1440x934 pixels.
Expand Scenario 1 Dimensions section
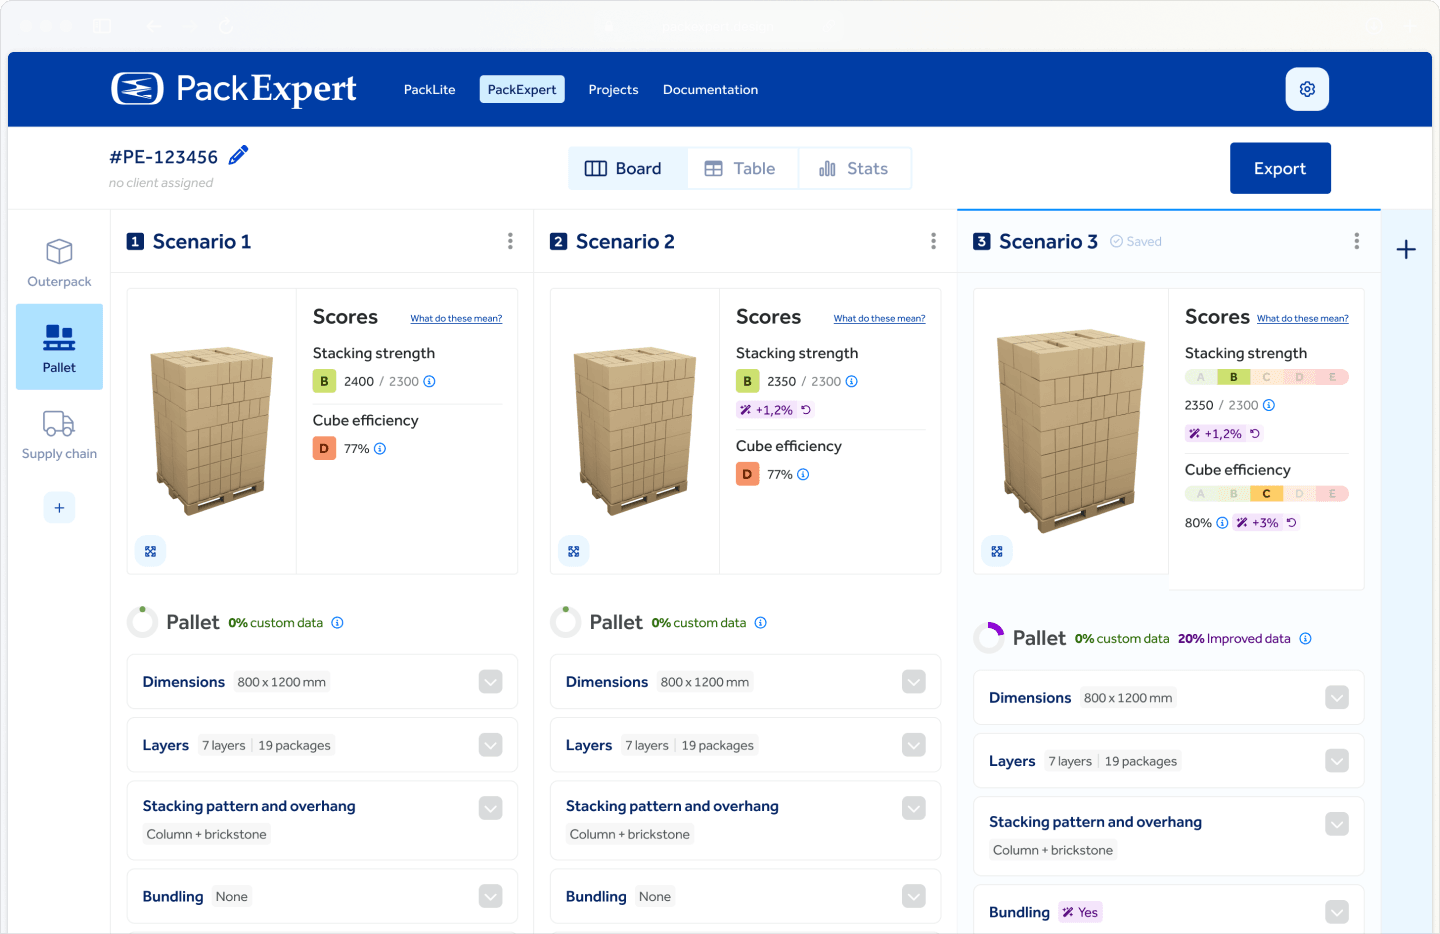tap(490, 682)
